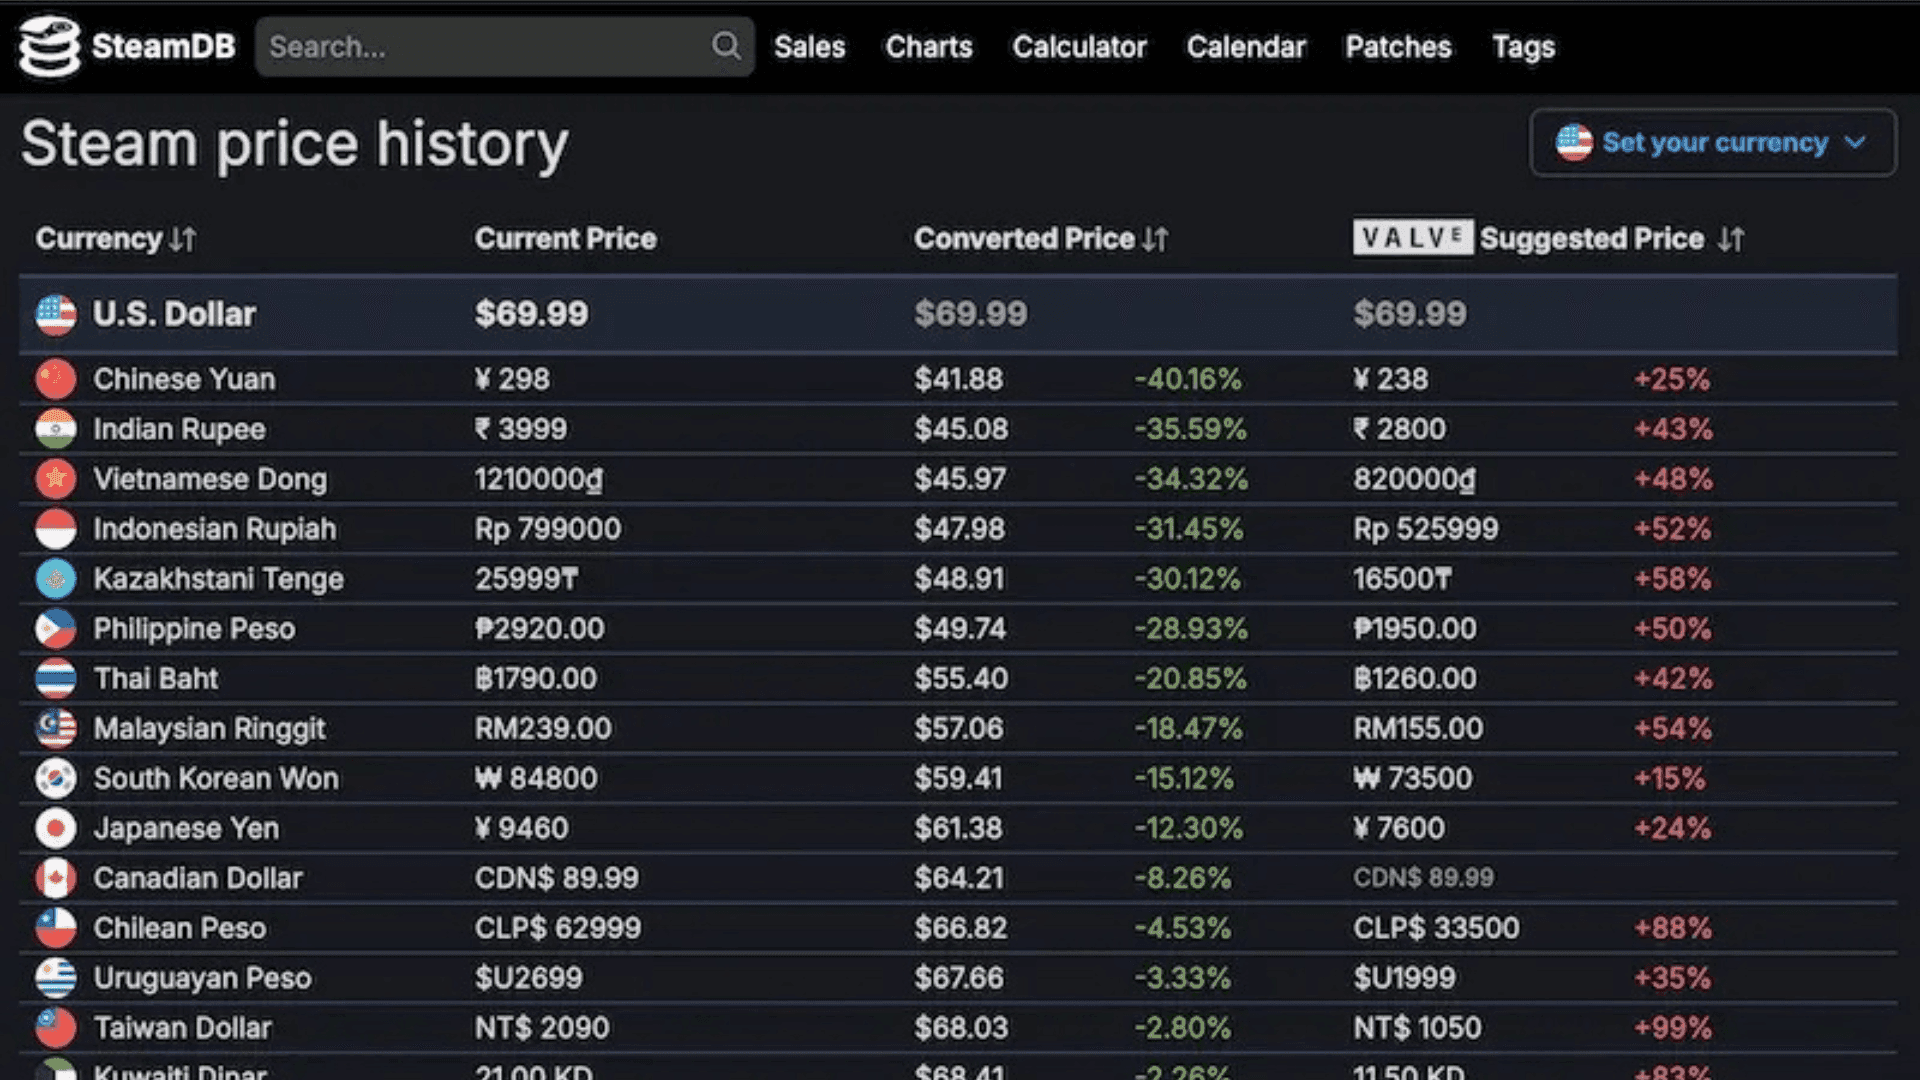This screenshot has width=1920, height=1080.
Task: Click the Chinese Yuan flag icon
Action: coord(56,379)
